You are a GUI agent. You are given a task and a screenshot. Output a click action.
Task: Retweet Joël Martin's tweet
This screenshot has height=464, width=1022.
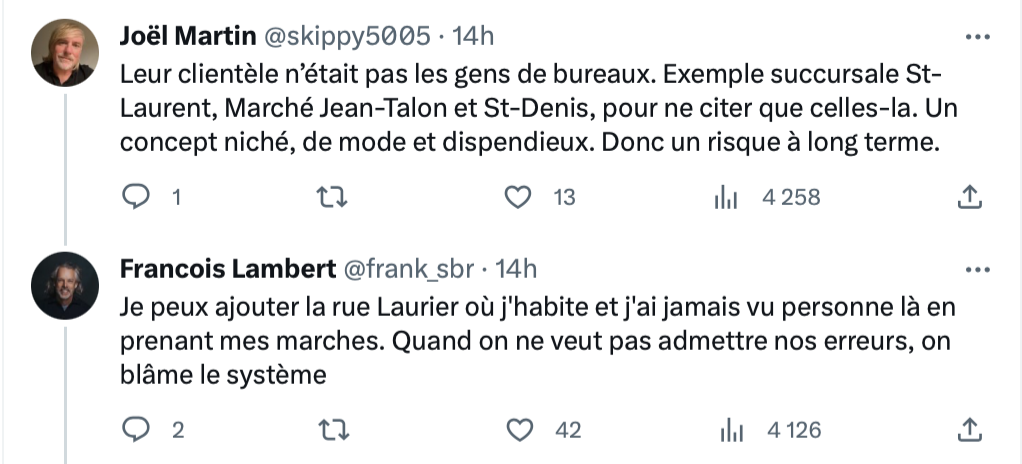(331, 197)
